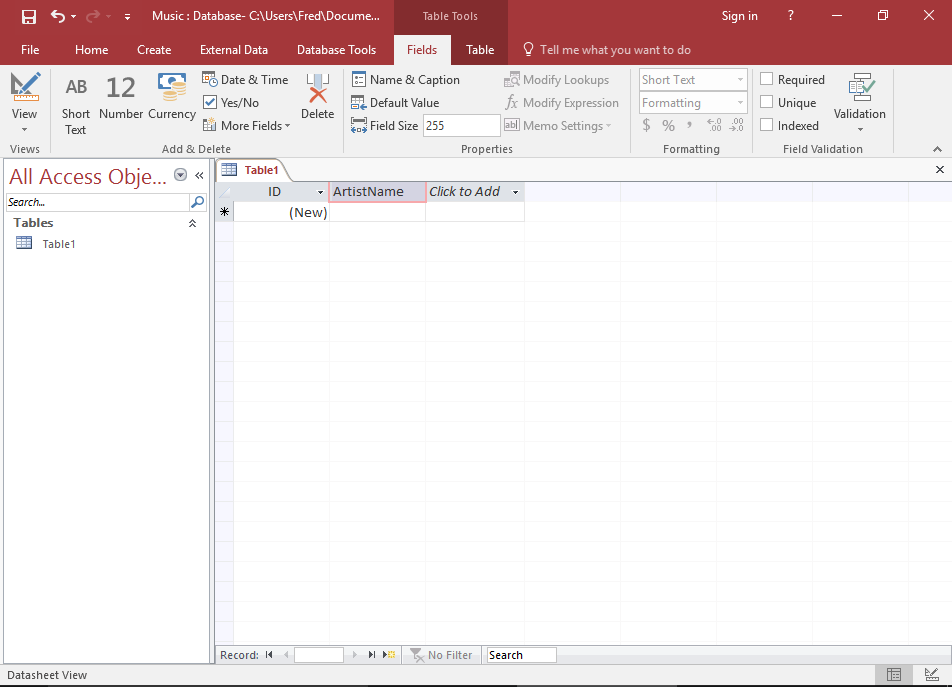Viewport: 952px width, 687px height.
Task: Click the Save icon in the title bar
Action: pyautogui.click(x=29, y=16)
